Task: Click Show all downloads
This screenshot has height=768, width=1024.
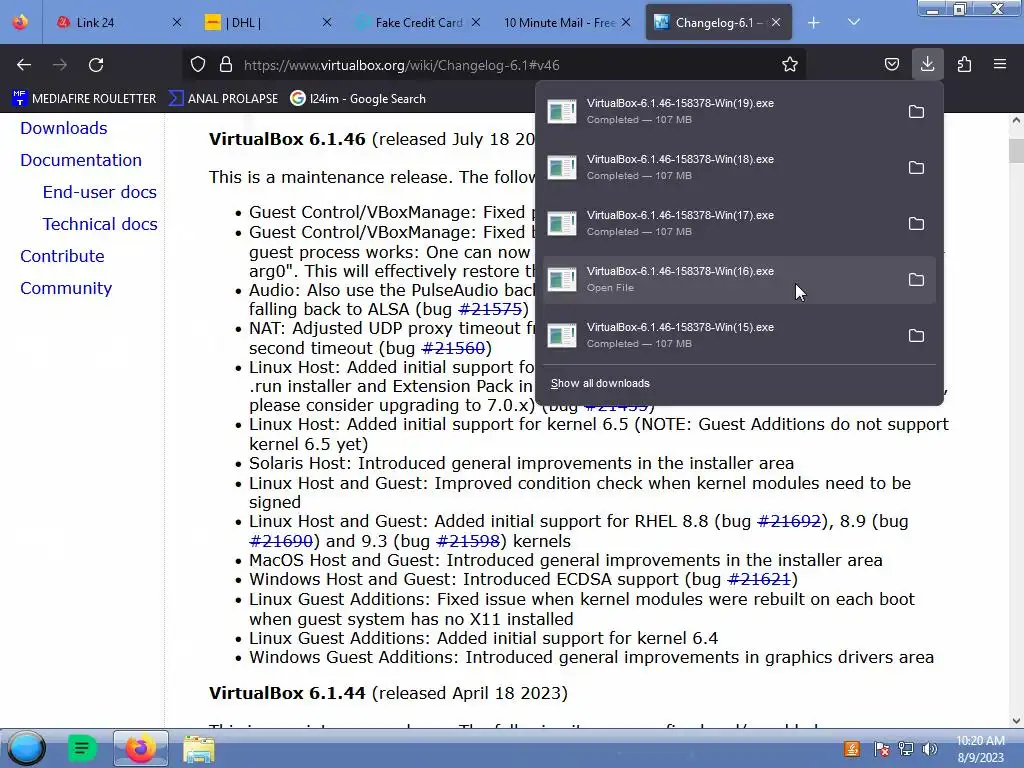Action: [600, 383]
